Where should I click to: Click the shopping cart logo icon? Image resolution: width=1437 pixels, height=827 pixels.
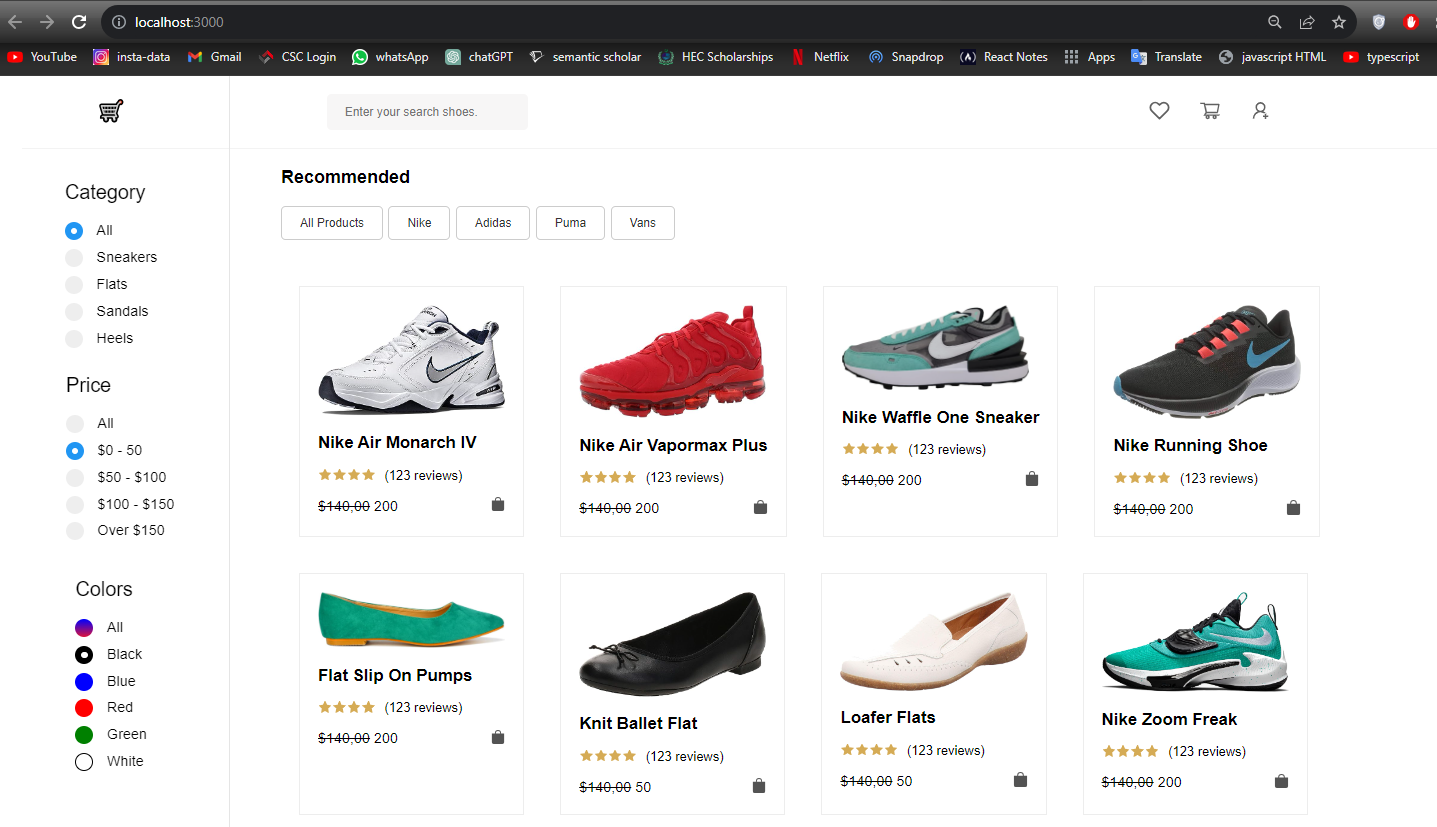pos(111,111)
